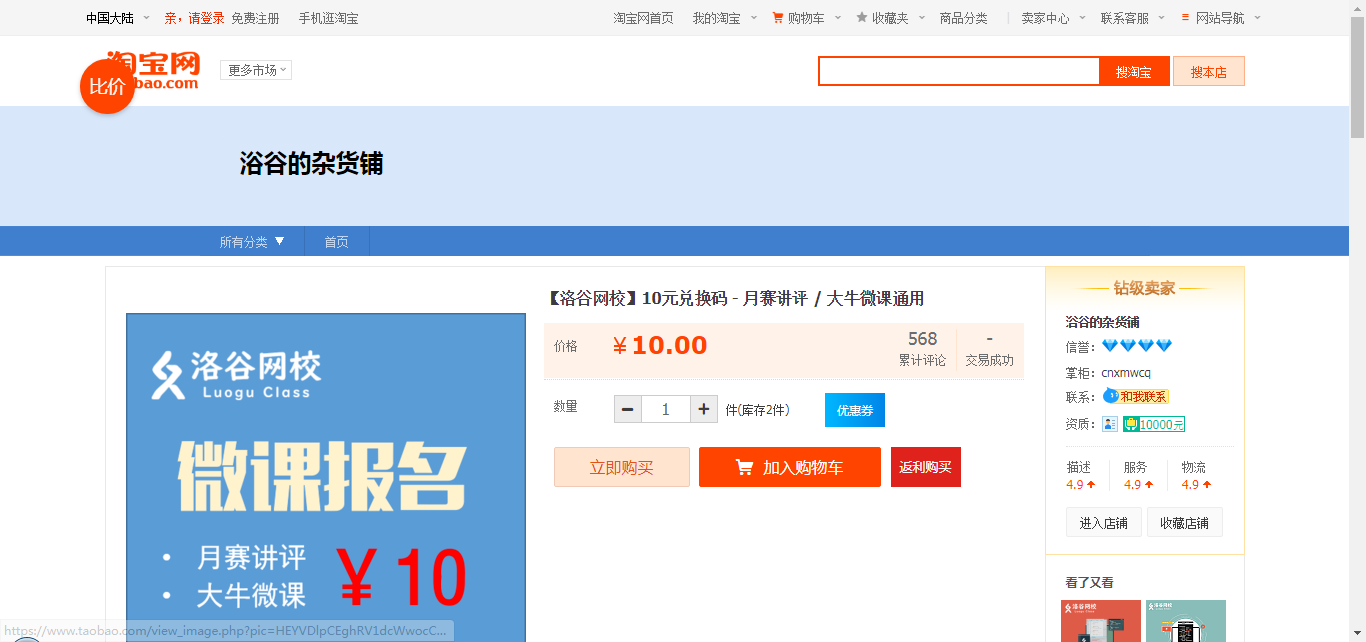Click the 10000元 deposit guarantee badge
This screenshot has width=1366, height=642.
coord(1154,424)
